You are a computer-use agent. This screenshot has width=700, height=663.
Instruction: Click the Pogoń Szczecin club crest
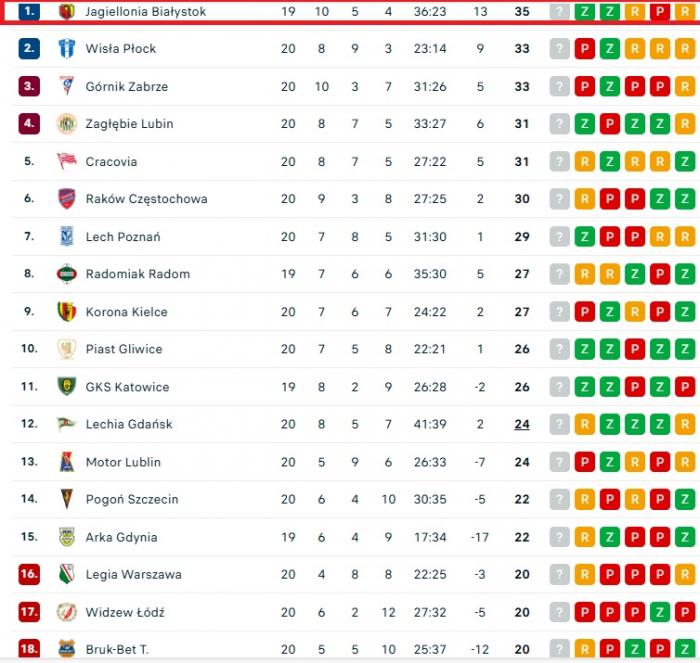(66, 499)
